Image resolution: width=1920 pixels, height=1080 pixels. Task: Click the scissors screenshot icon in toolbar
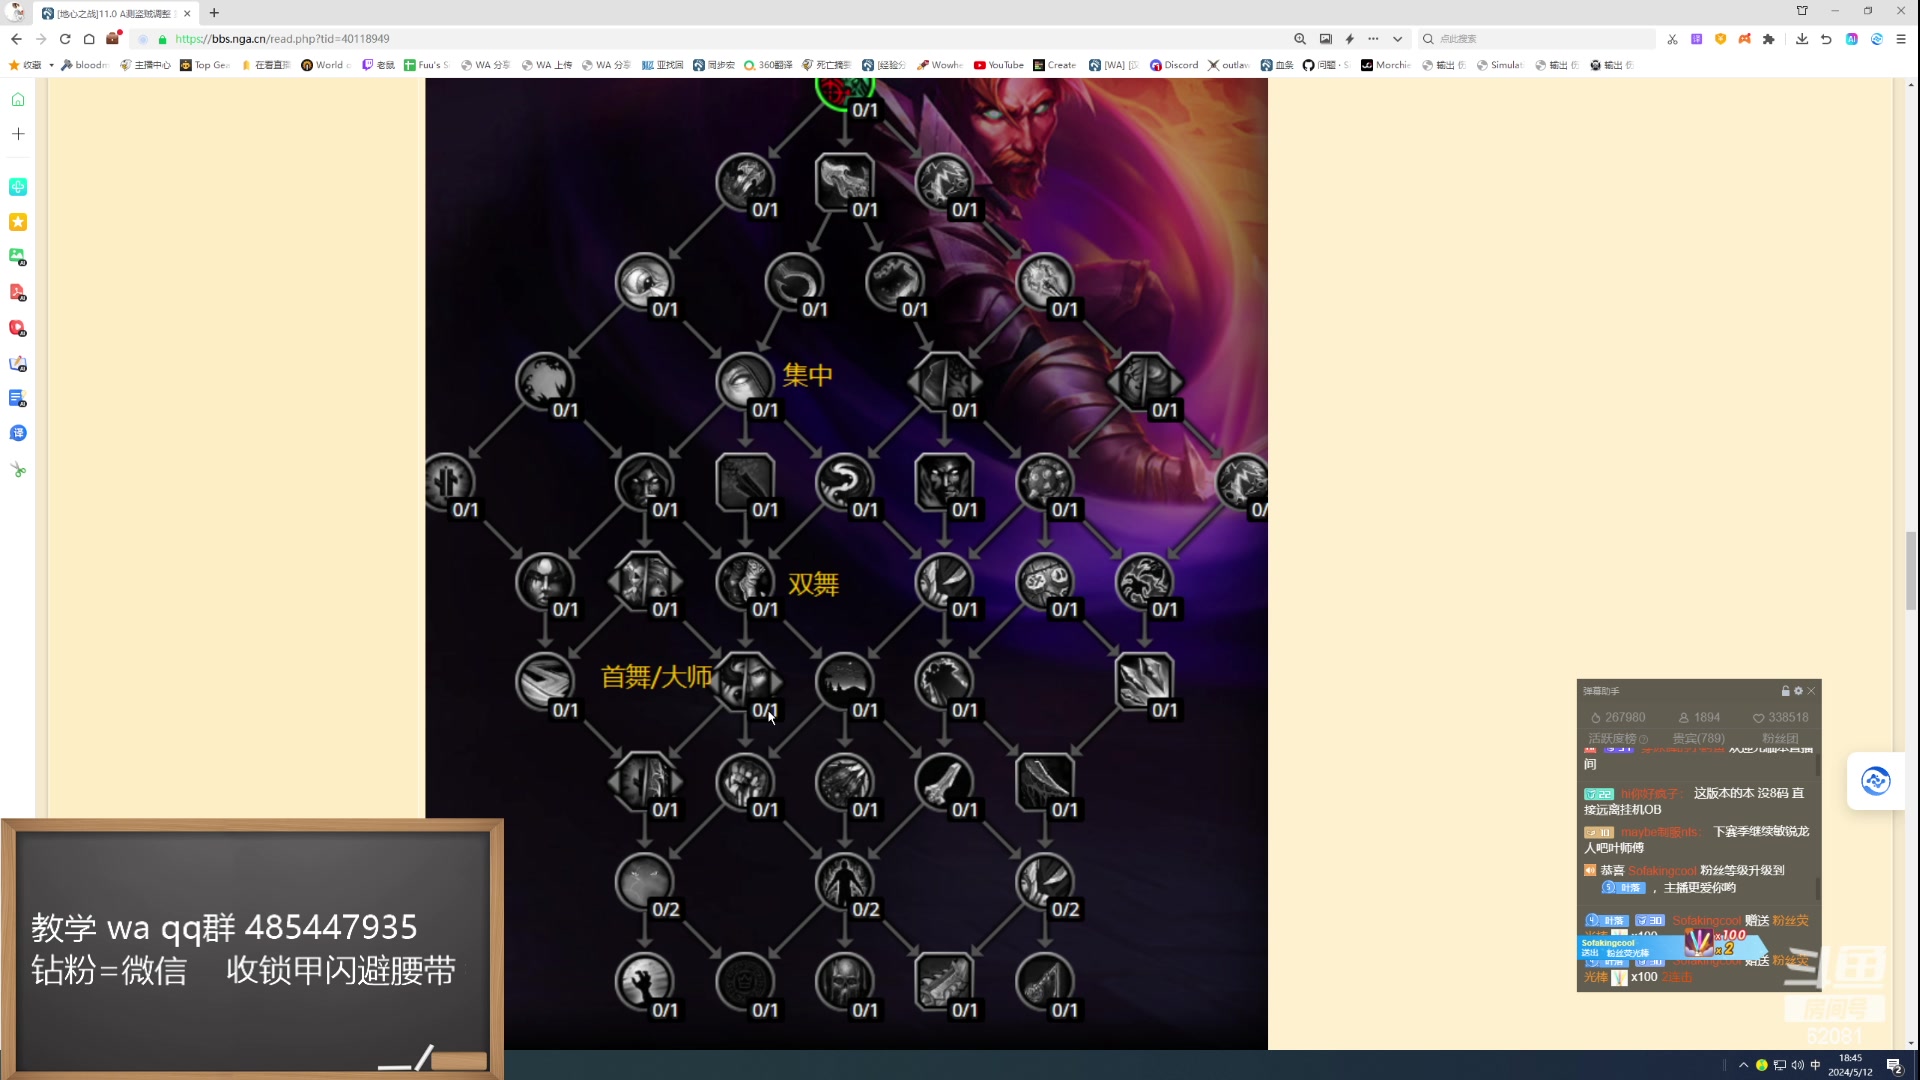coord(1672,39)
